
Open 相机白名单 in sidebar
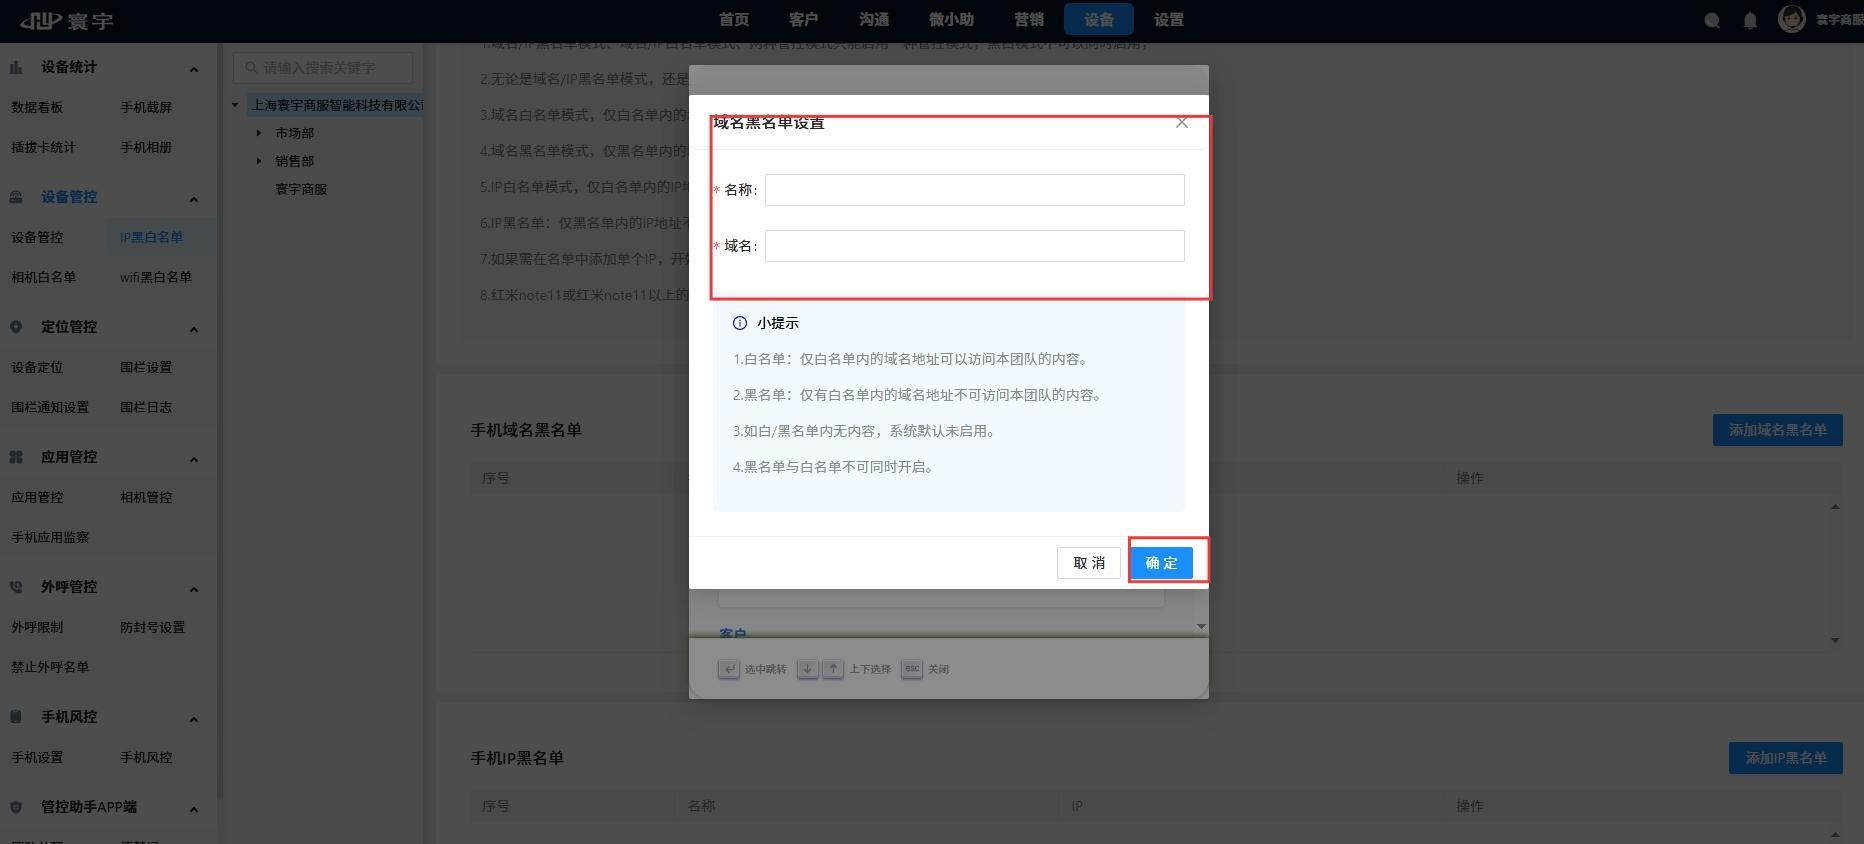[x=43, y=277]
